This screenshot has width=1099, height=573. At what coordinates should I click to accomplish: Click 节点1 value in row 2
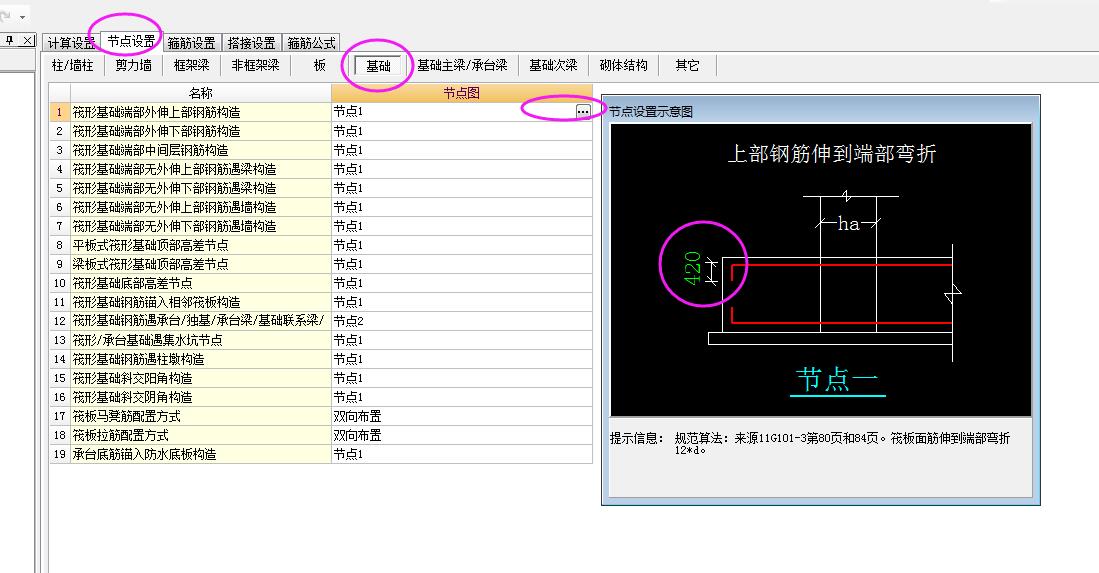tap(462, 131)
